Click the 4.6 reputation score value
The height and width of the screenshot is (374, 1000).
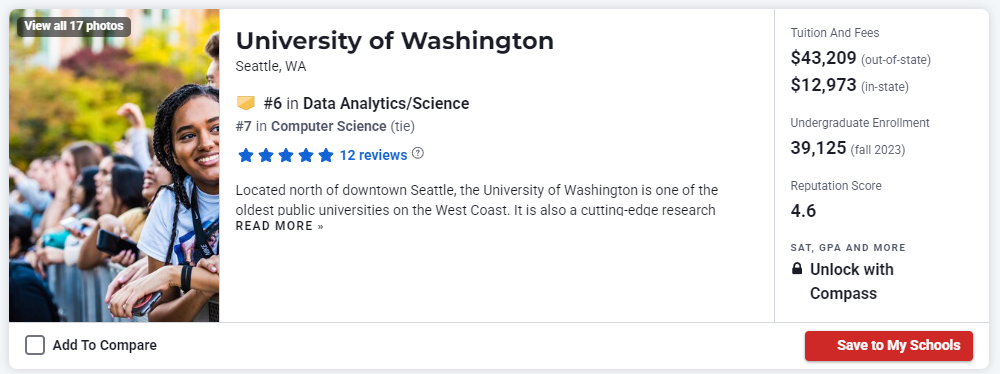803,211
